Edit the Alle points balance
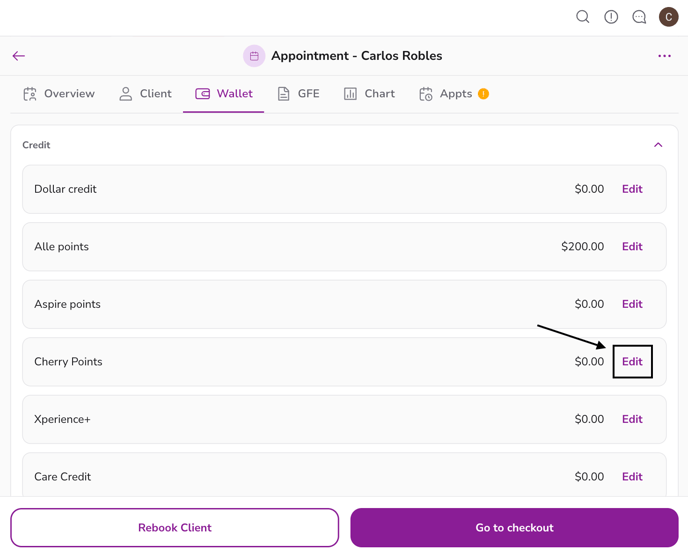 pos(632,247)
